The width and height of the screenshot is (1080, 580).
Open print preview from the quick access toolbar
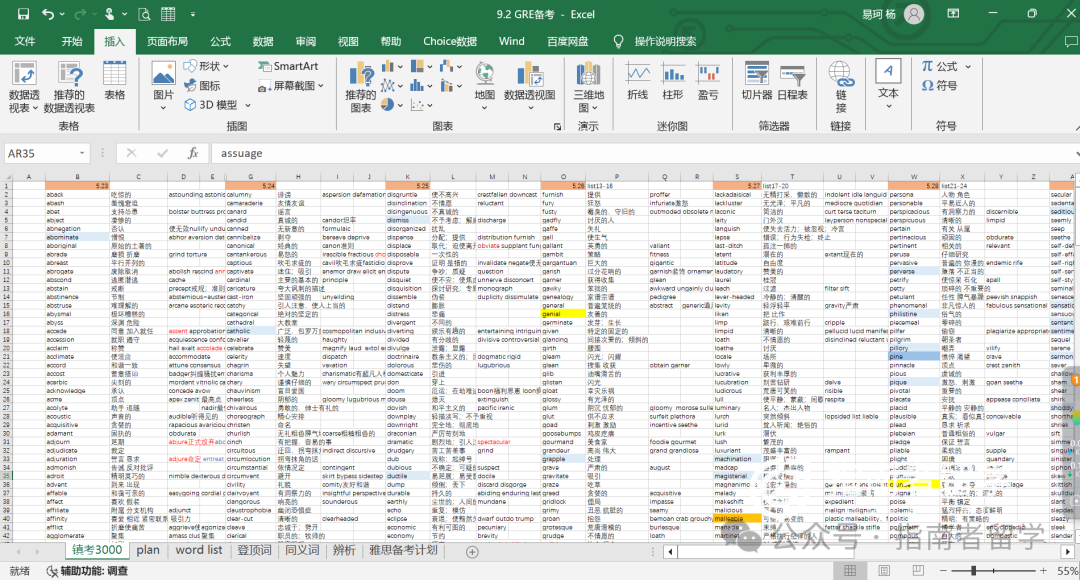coord(144,14)
